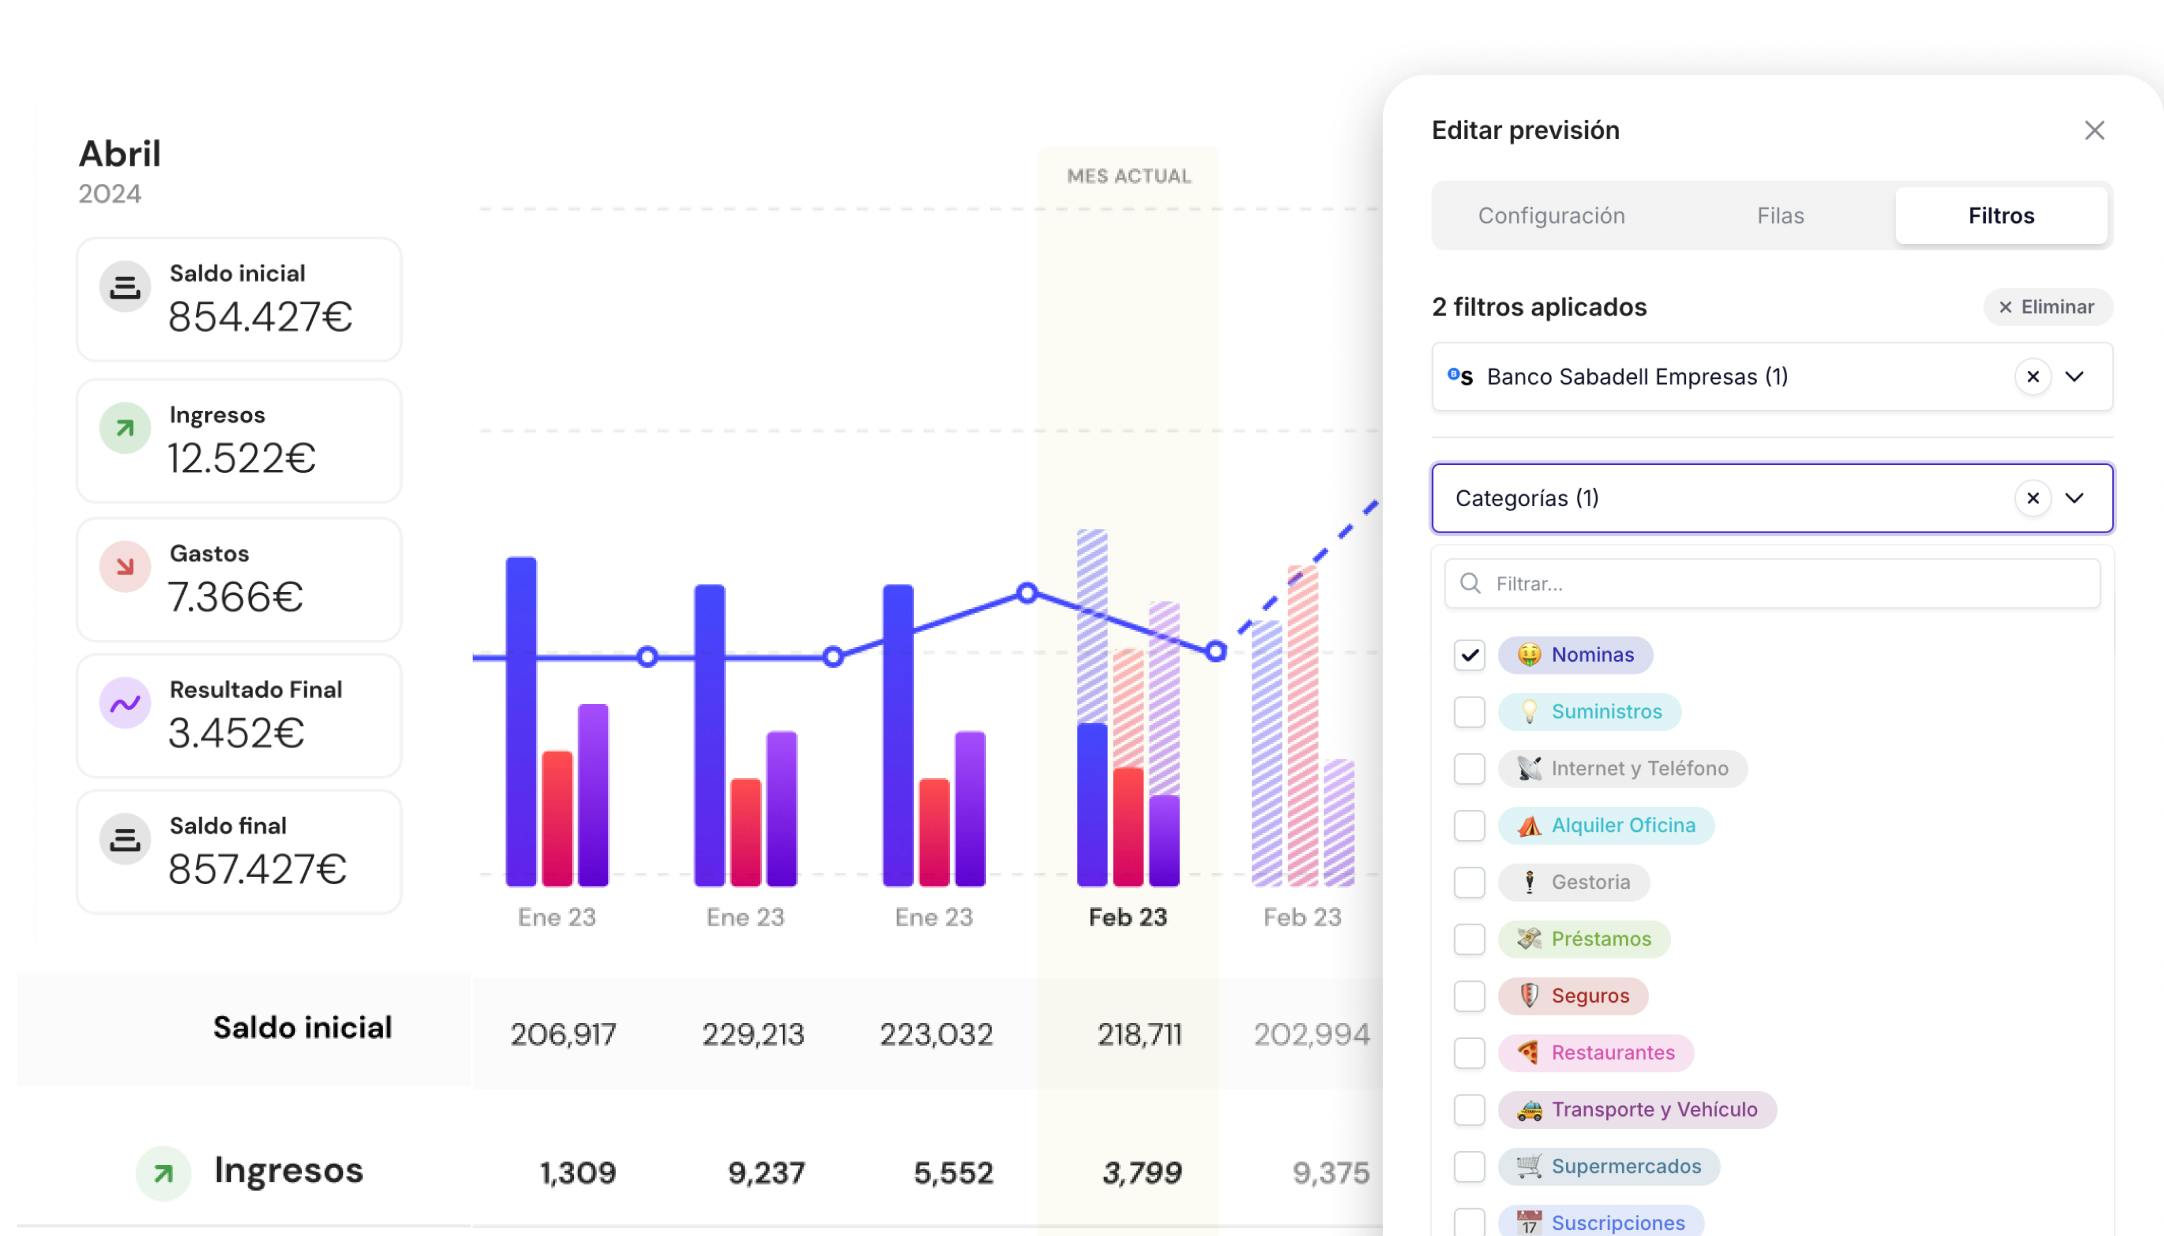The image size is (2164, 1236).
Task: Clear the Banco Sabadell Empresas filter with X
Action: 2032,377
